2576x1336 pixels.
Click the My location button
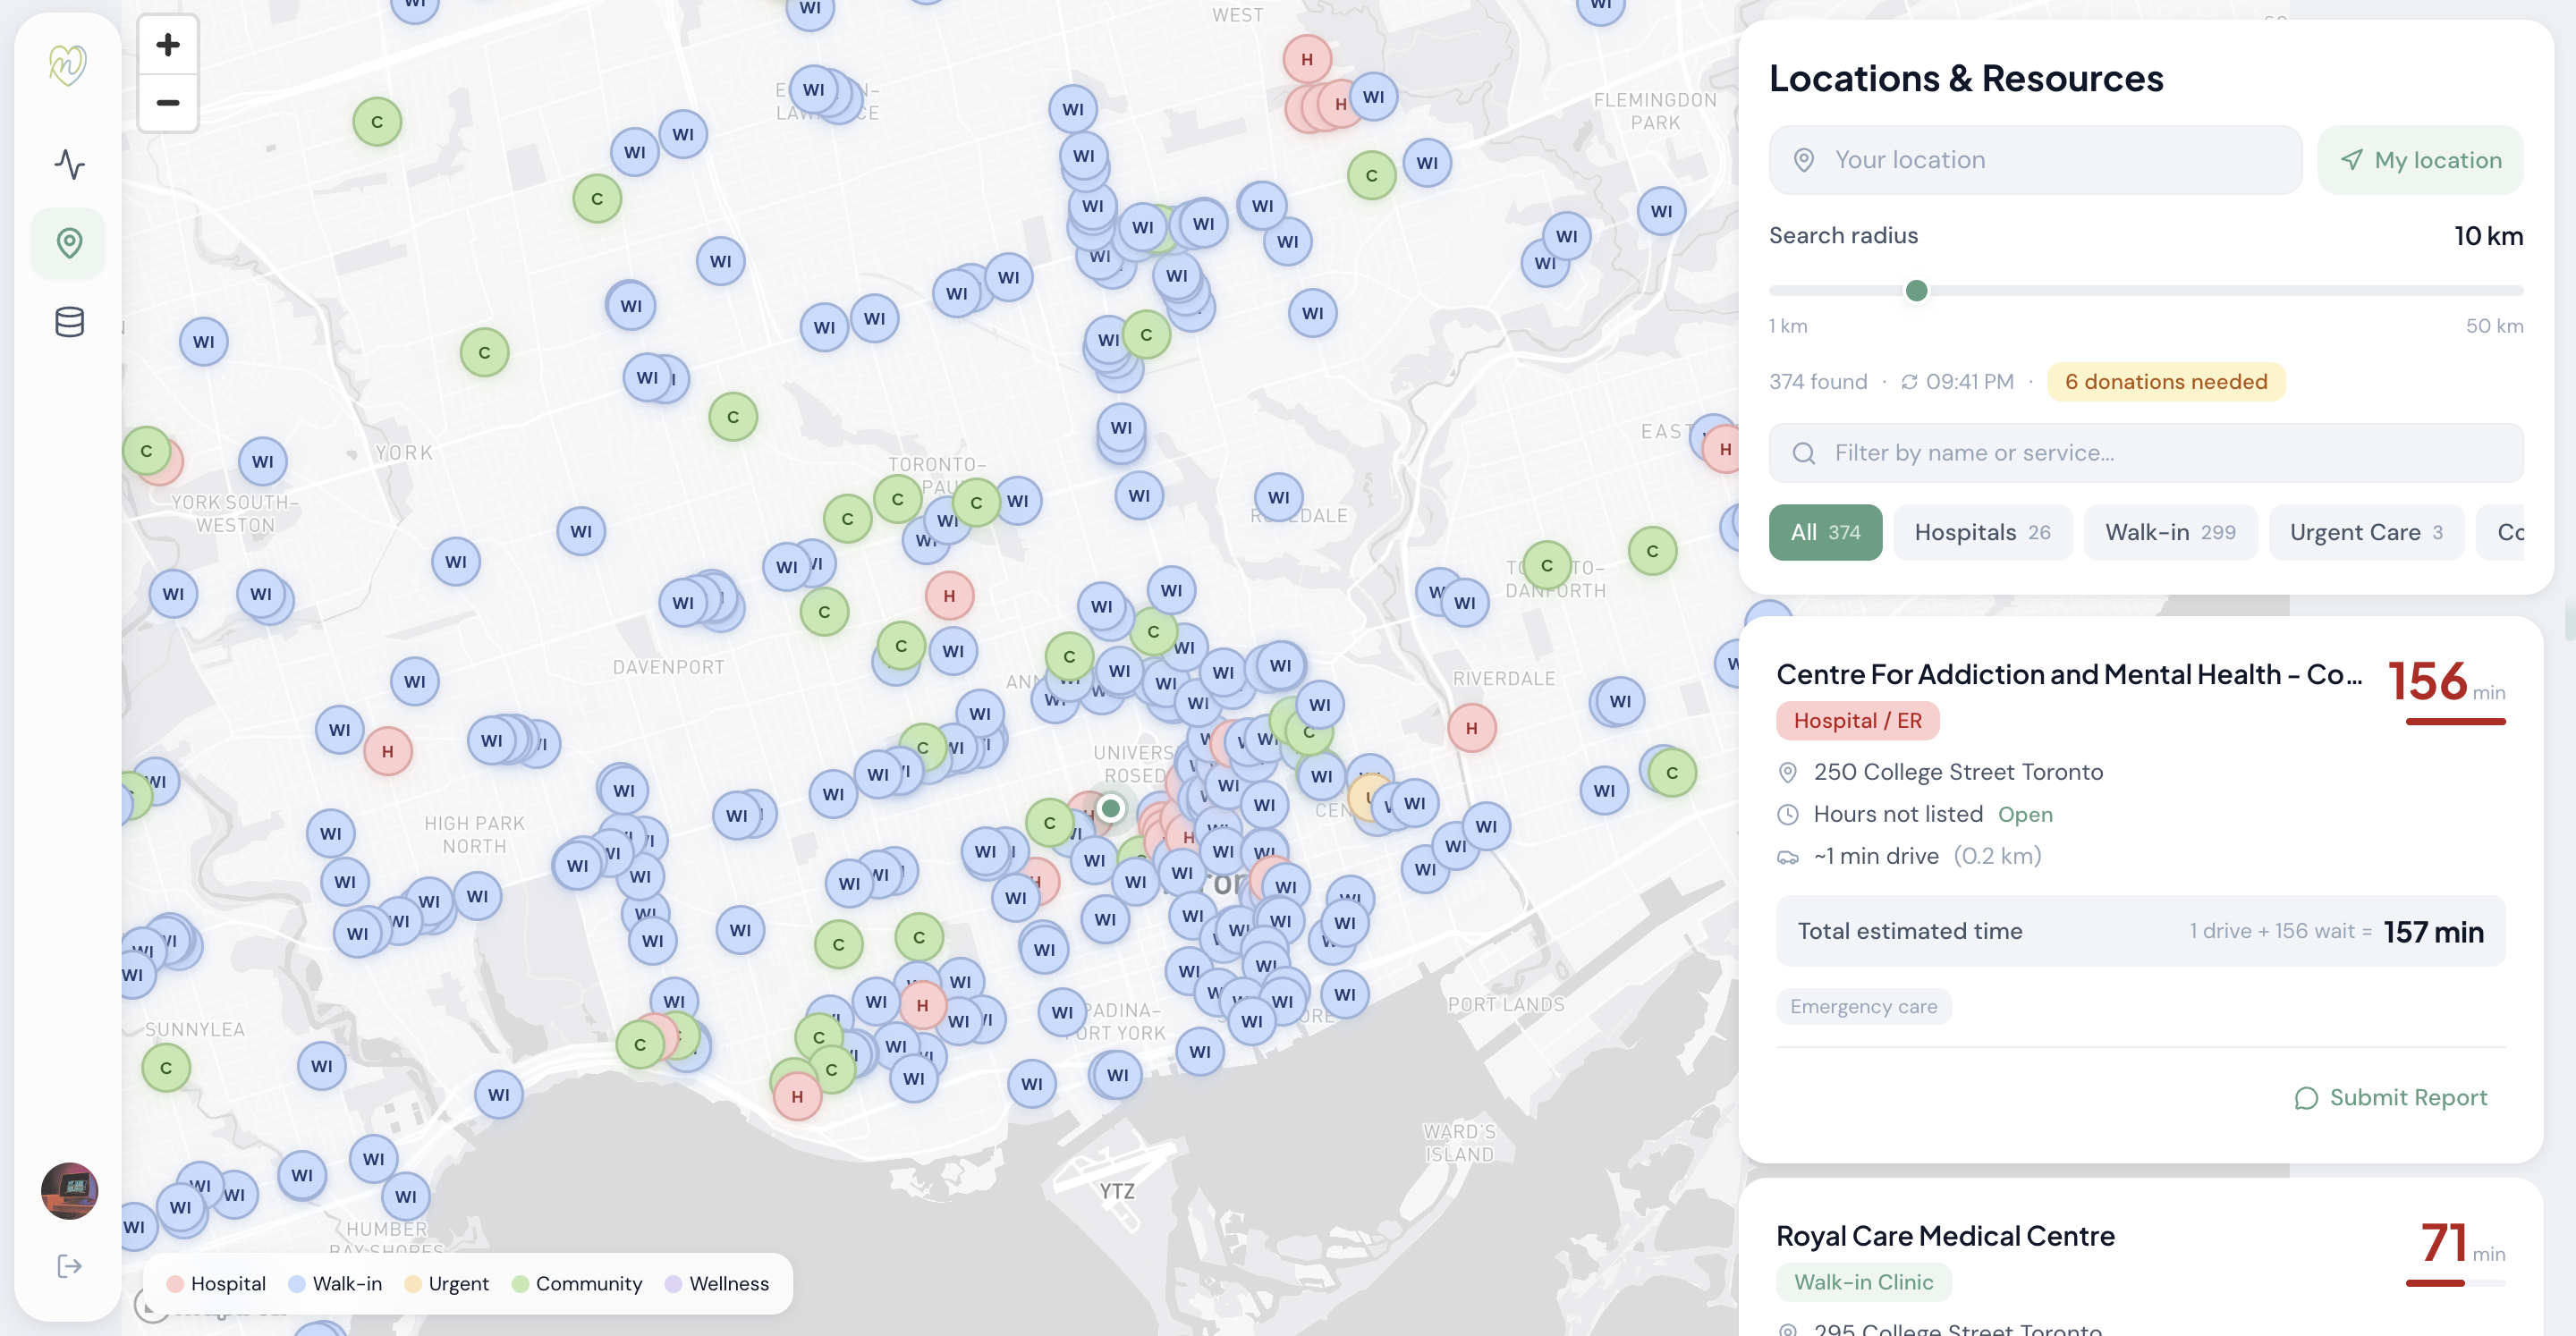point(2420,160)
